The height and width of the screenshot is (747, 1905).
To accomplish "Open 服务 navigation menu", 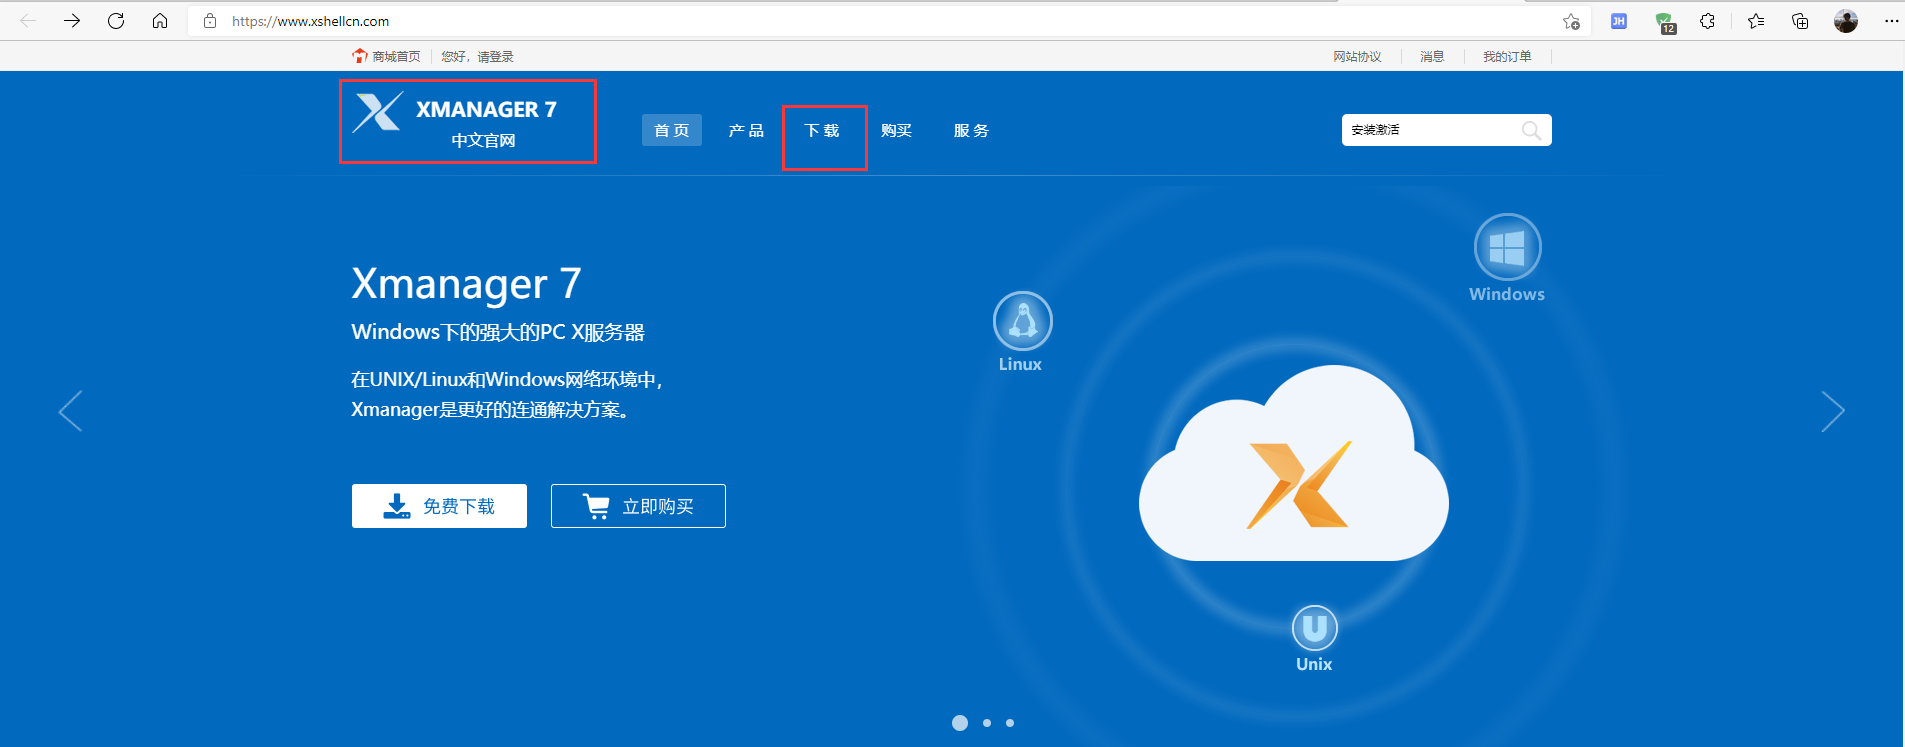I will coord(971,131).
